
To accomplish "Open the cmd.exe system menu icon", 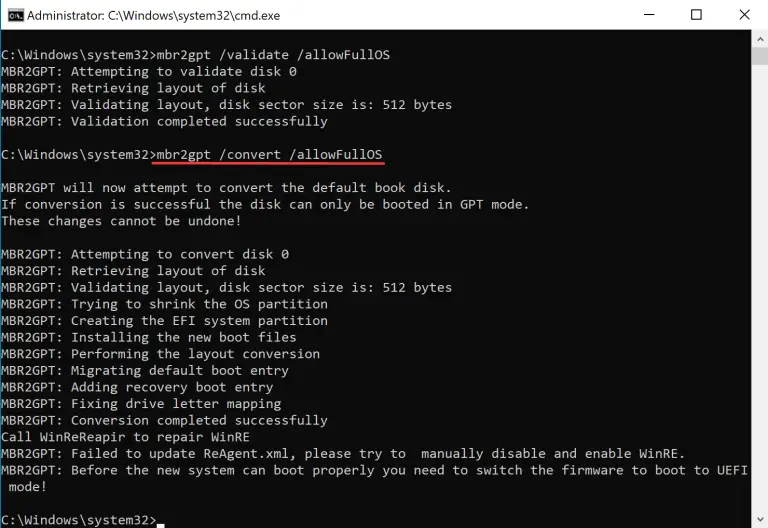I will [x=16, y=15].
